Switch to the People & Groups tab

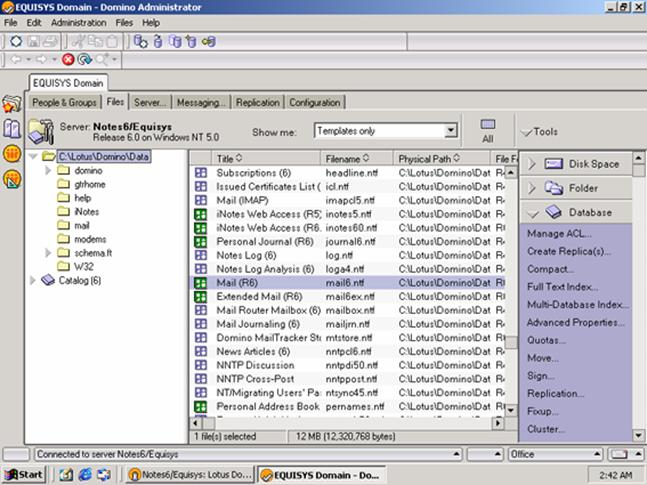click(65, 102)
